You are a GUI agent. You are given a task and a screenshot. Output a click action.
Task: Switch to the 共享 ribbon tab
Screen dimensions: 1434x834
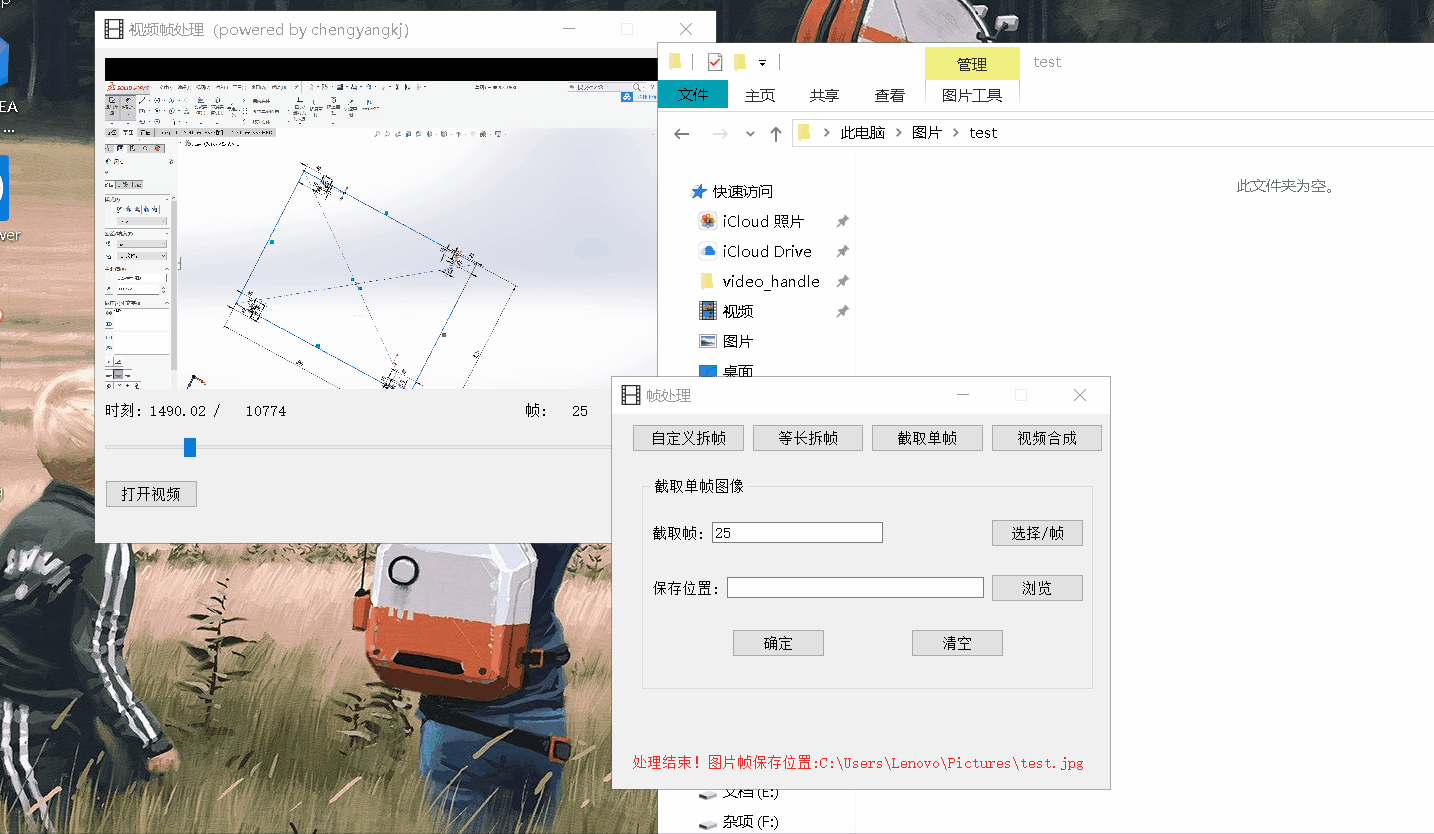[824, 95]
